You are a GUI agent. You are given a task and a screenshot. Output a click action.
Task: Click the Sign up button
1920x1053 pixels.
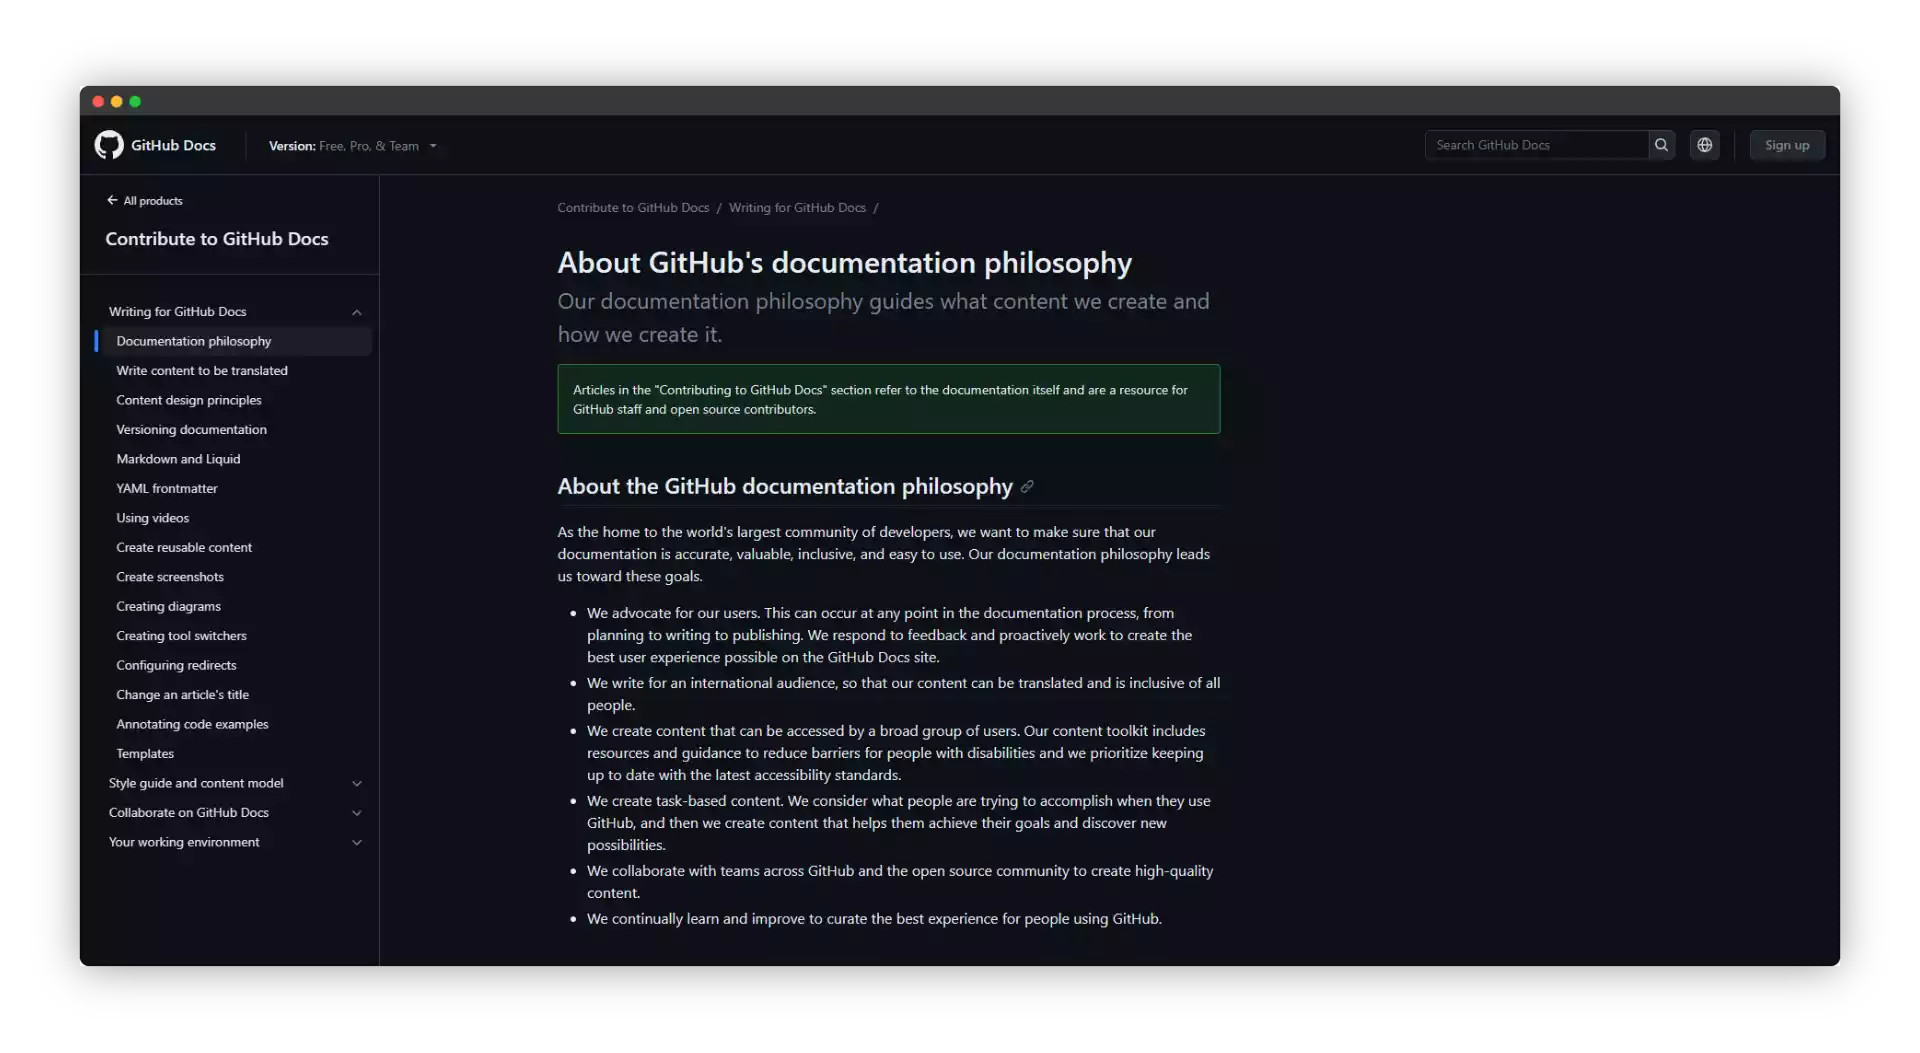(x=1786, y=144)
